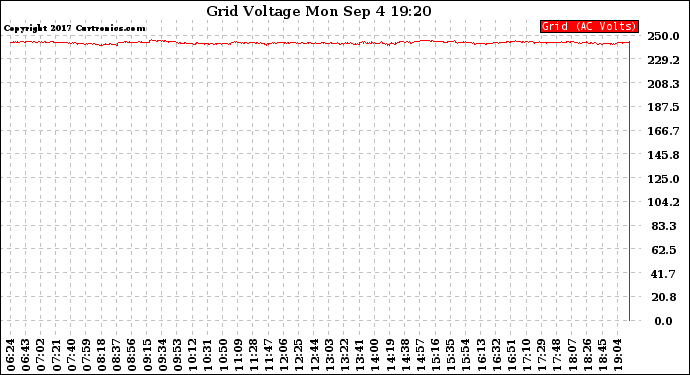Select the 166.7 y-axis label

pos(663,131)
